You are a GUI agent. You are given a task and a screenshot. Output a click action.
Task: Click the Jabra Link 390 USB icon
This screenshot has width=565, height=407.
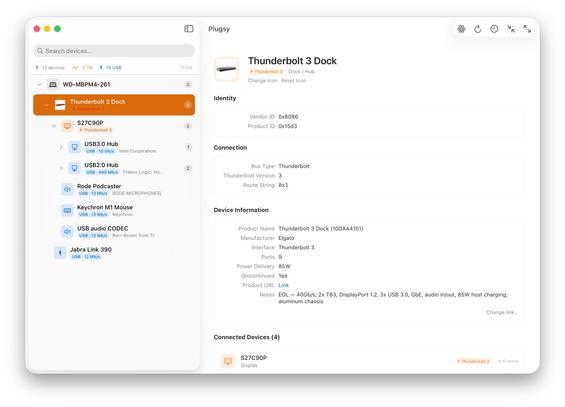(60, 252)
